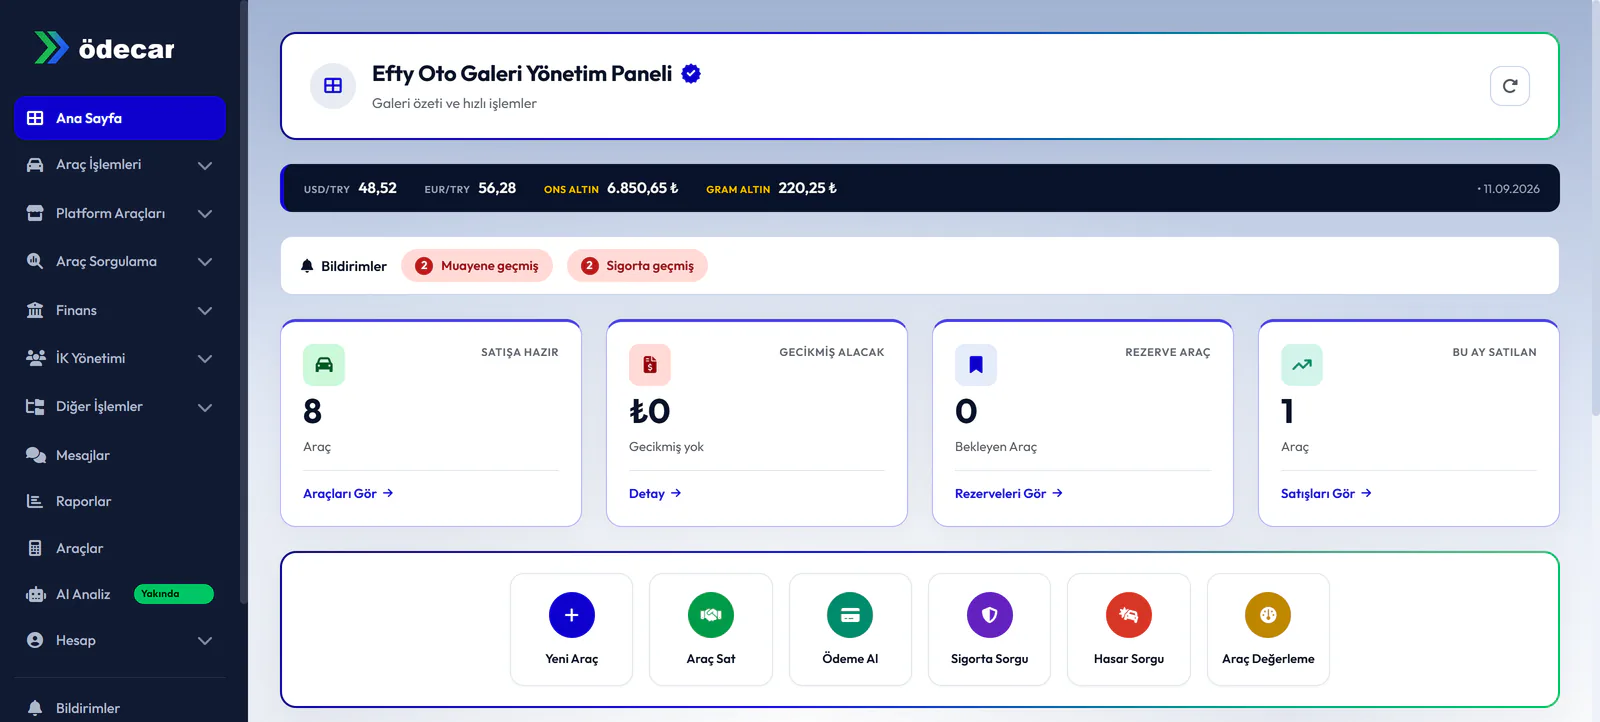Expand the Platform Araçları chevron
The height and width of the screenshot is (722, 1600).
point(205,213)
